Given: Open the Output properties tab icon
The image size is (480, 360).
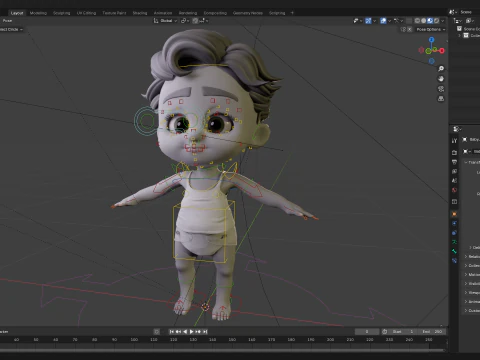Looking at the screenshot, I should click(454, 162).
